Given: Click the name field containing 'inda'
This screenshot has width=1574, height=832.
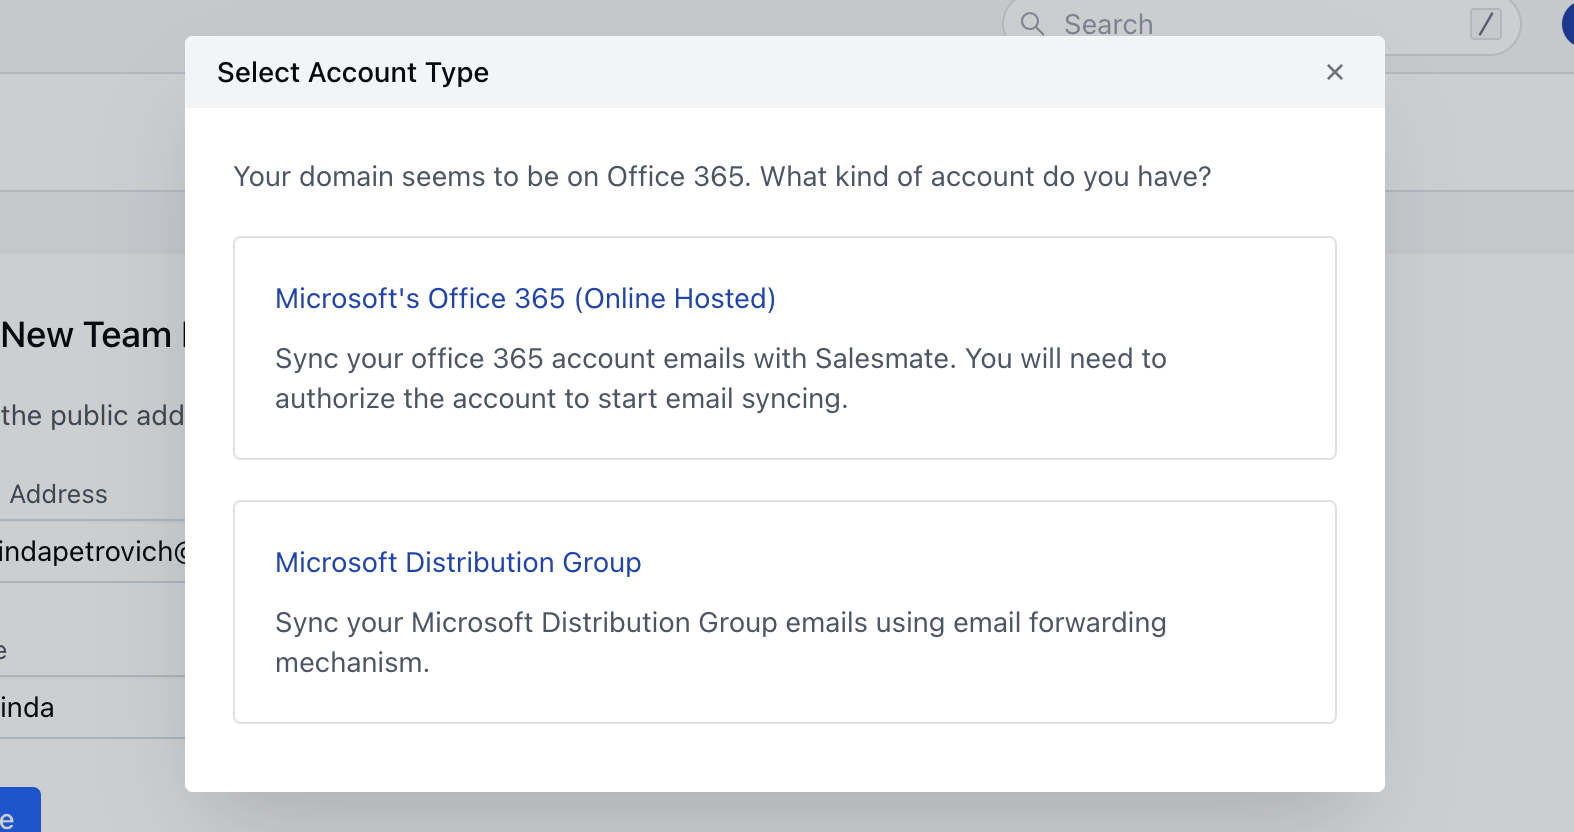Looking at the screenshot, I should [92, 707].
